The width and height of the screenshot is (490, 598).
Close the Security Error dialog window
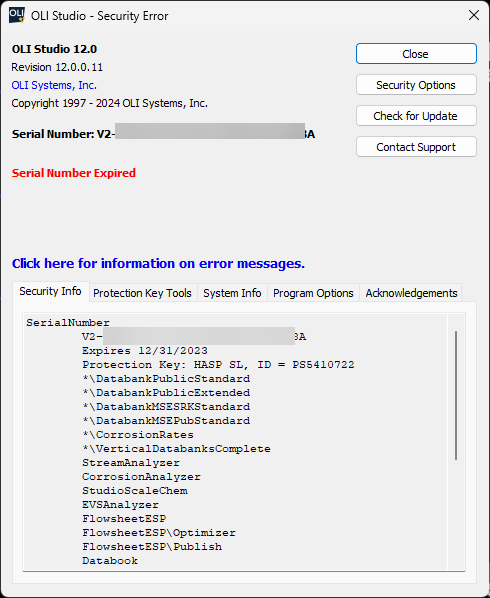[x=474, y=15]
